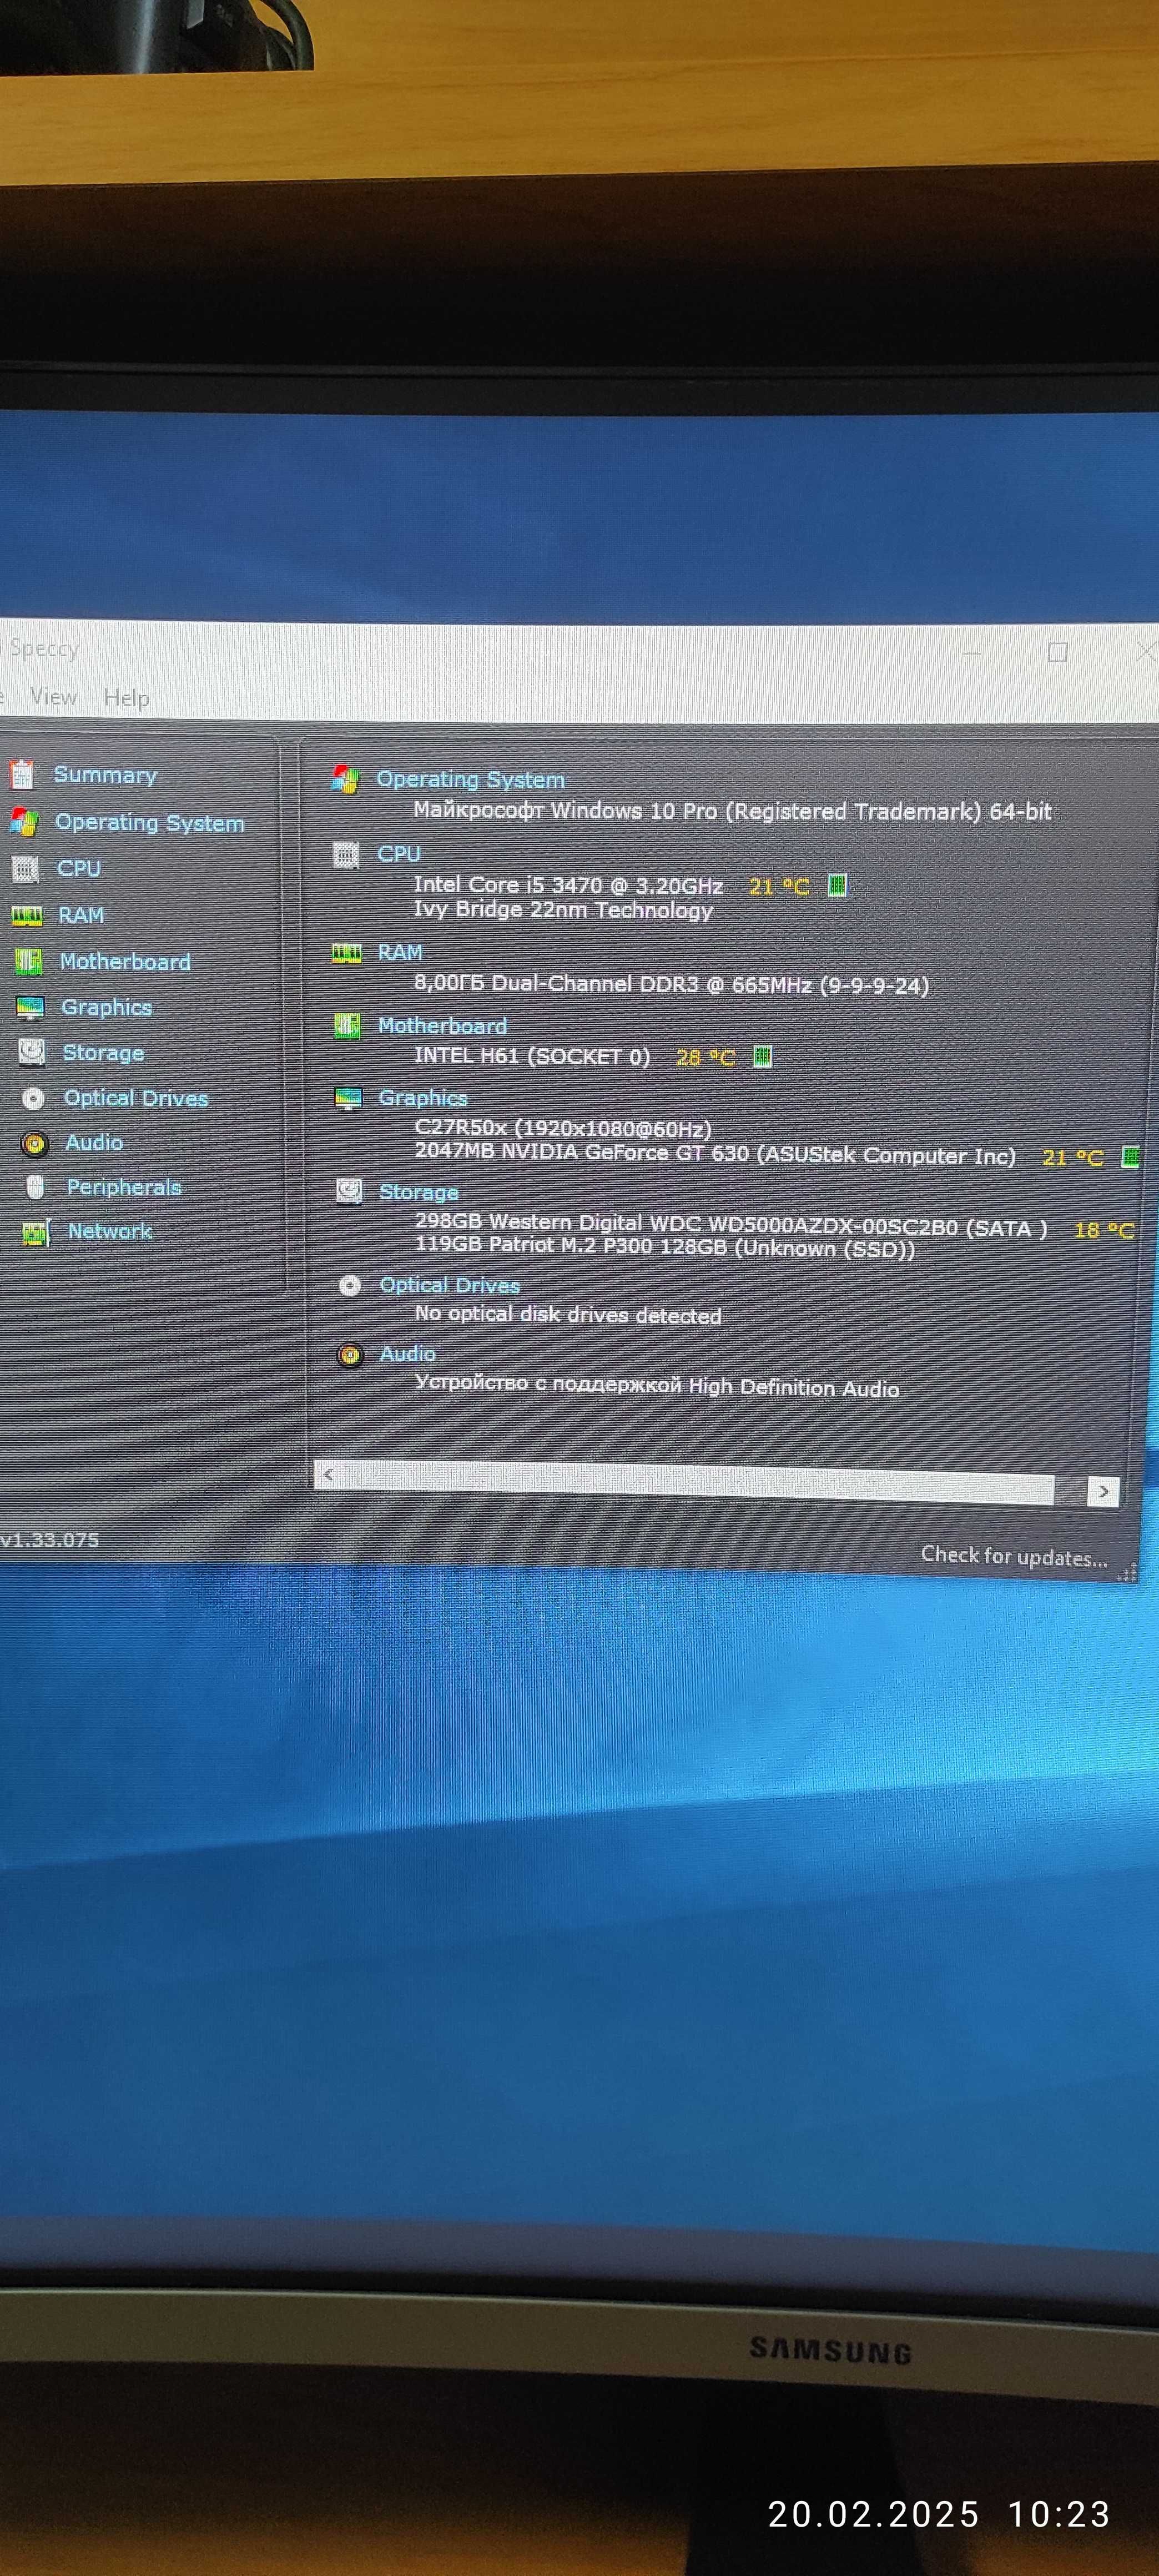Viewport: 1159px width, 2576px height.
Task: Click green temperature indicator next to CPU 21 °C
Action: (837, 885)
